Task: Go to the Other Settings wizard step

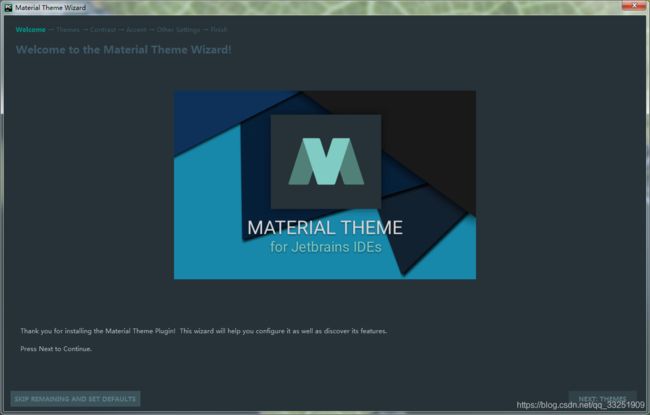Action: click(x=178, y=29)
